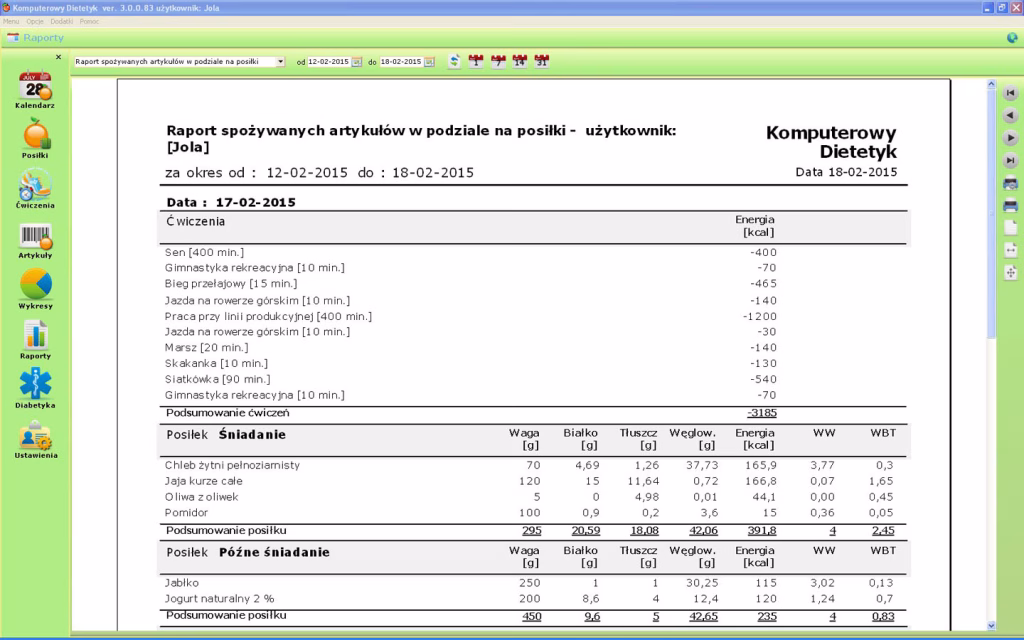The image size is (1024, 640).
Task: Go to Posiłki meals section
Action: (35, 137)
